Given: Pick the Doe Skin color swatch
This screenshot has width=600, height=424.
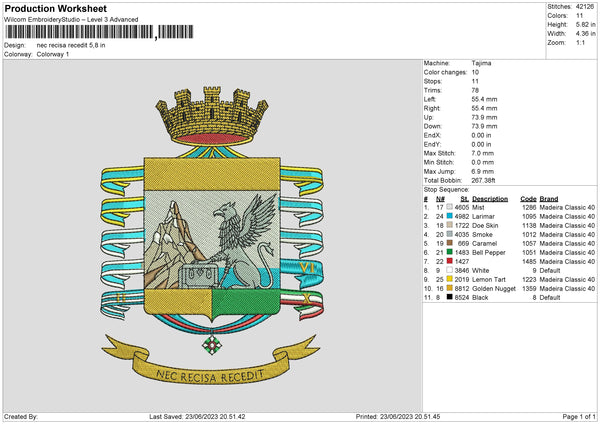Looking at the screenshot, I should click(x=450, y=225).
